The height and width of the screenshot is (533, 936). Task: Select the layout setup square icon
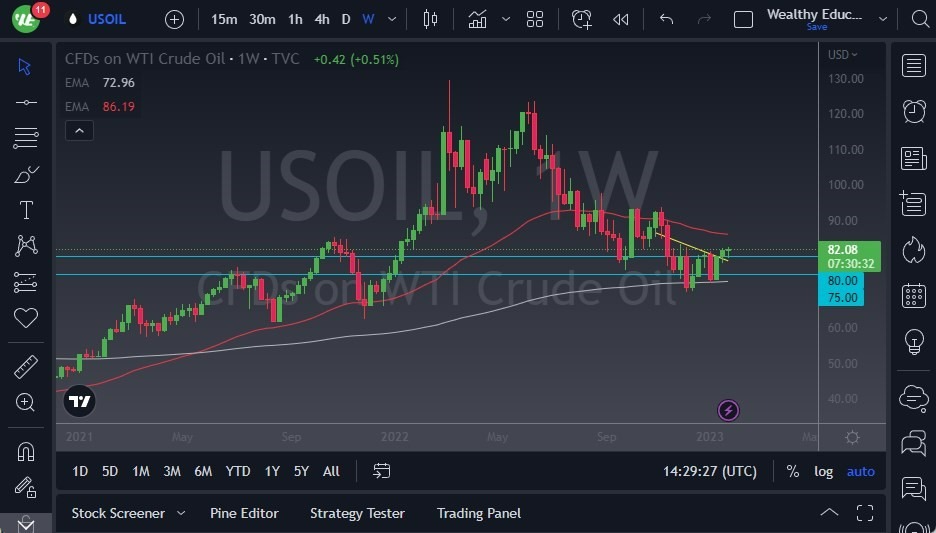point(743,20)
